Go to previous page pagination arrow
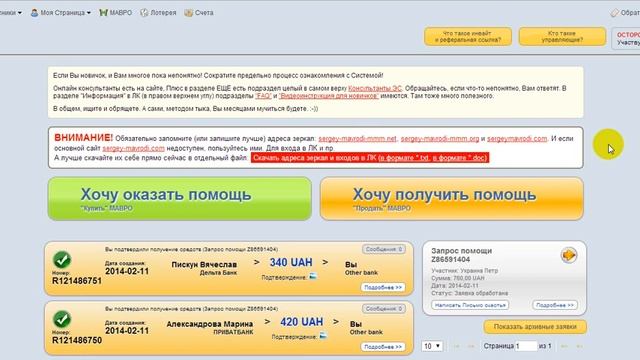640x360 pixels. [x=471, y=346]
